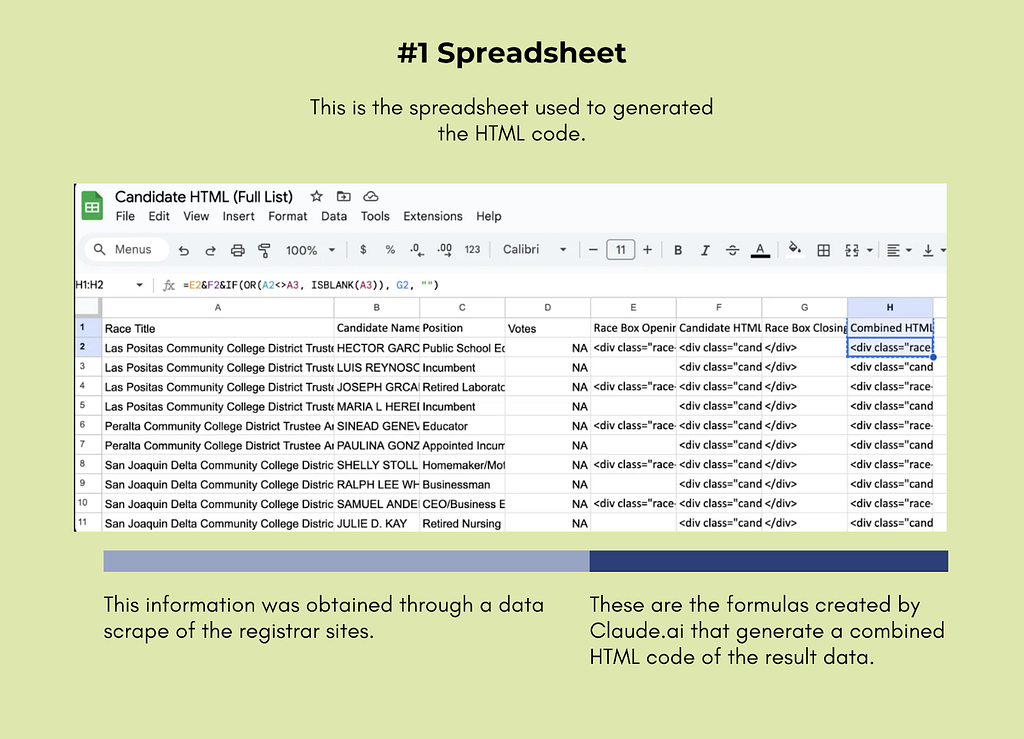Open the Edit menu

click(159, 216)
